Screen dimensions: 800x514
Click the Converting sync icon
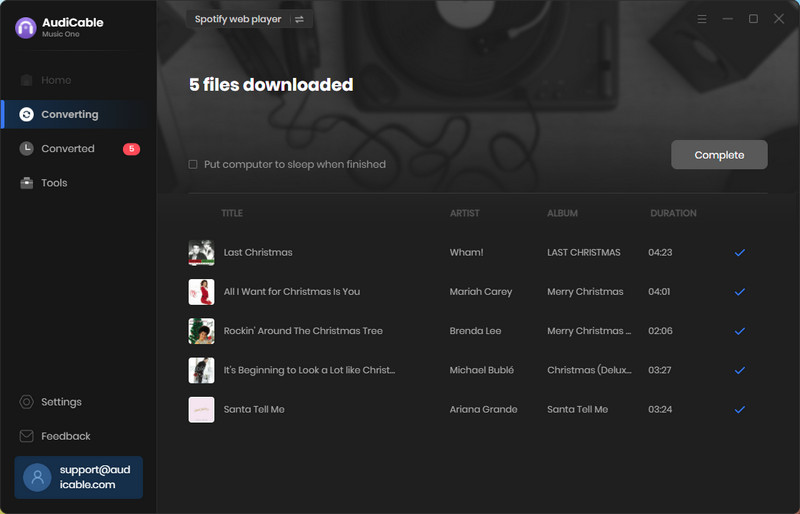27,114
